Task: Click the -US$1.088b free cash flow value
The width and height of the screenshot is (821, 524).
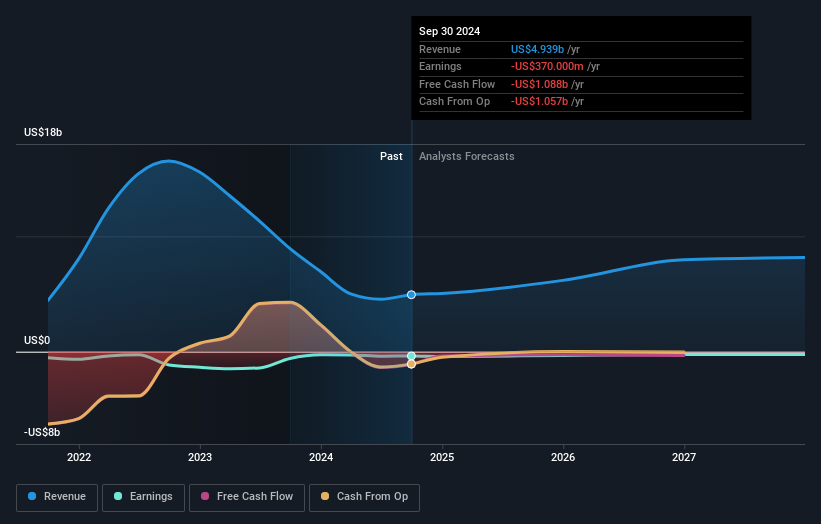Action: 539,84
